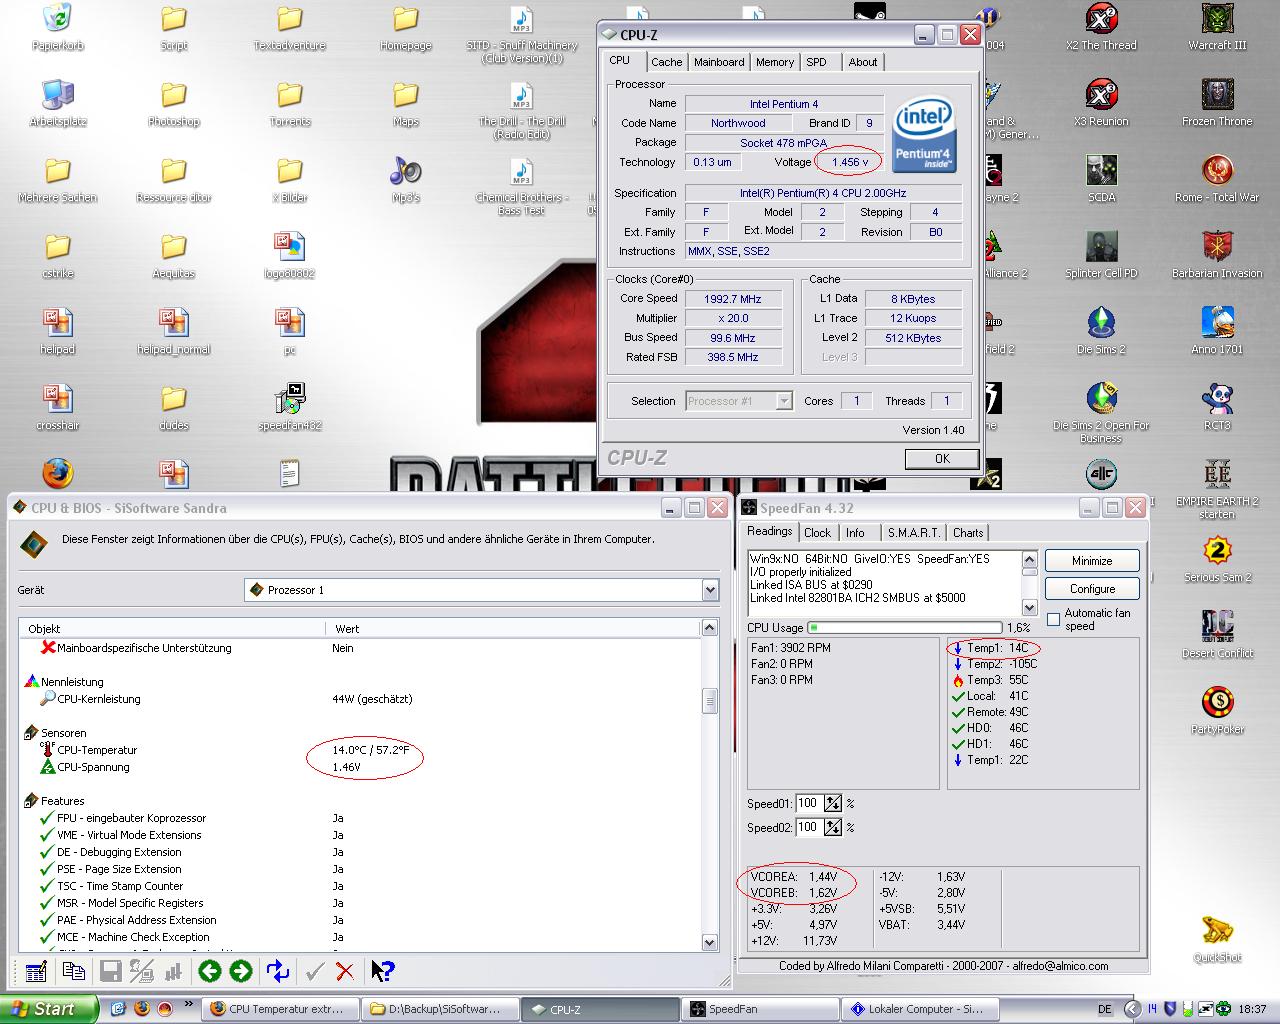Open the Papierkorb recycle bin icon
Viewport: 1280px width, 1024px height.
58,27
